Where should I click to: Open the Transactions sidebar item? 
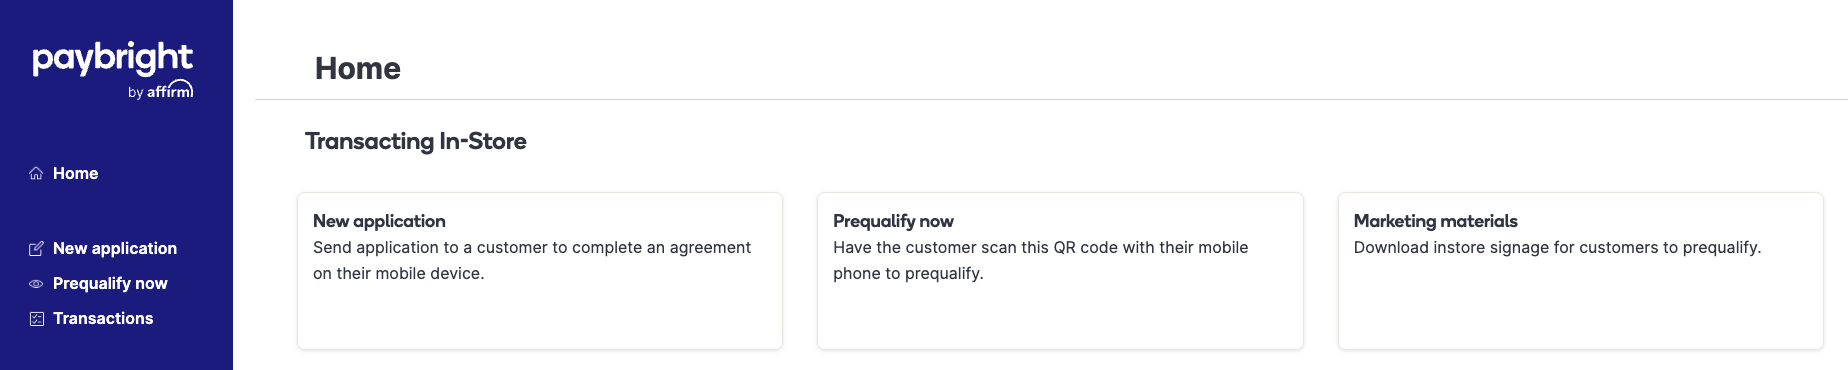point(103,319)
